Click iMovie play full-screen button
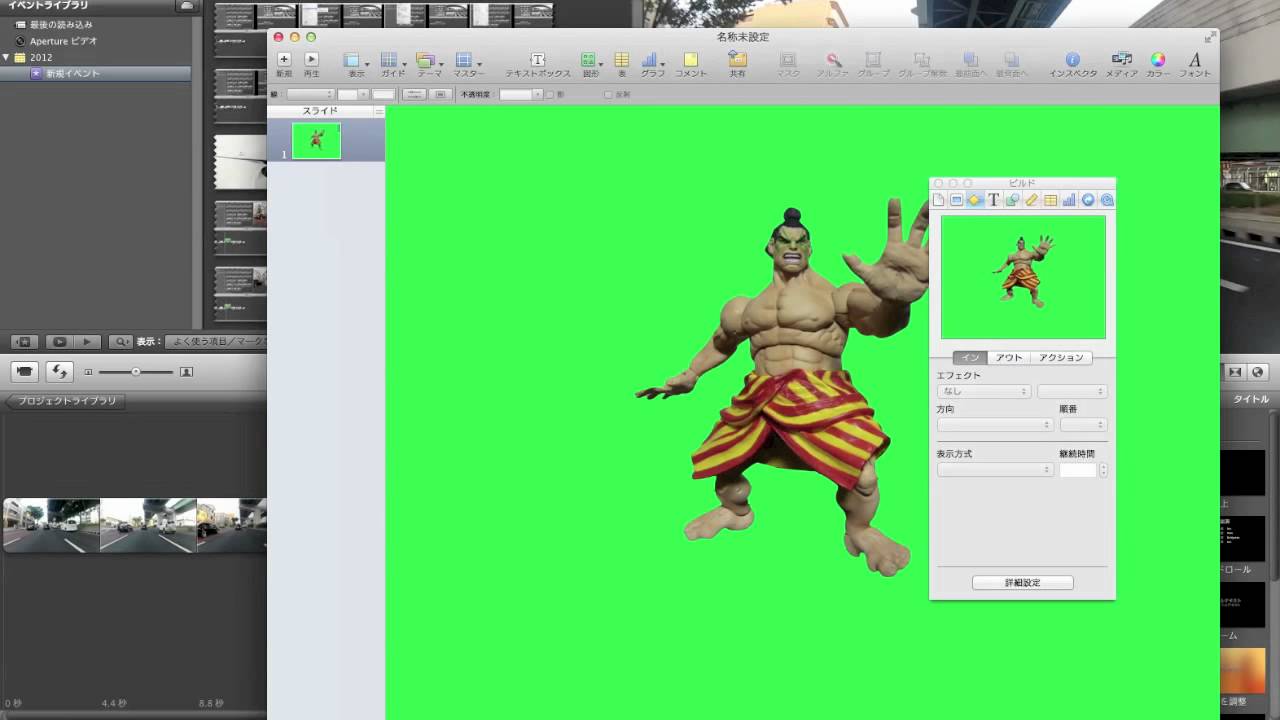This screenshot has height=720, width=1280. coord(59,342)
